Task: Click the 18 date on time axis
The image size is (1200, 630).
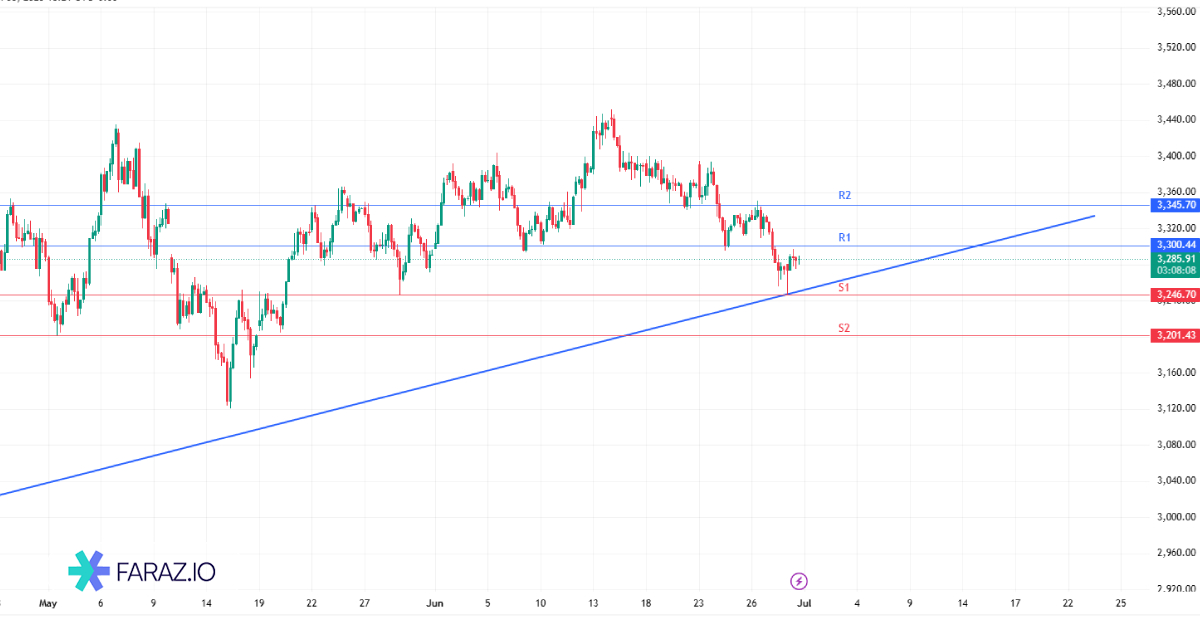Action: [x=646, y=604]
